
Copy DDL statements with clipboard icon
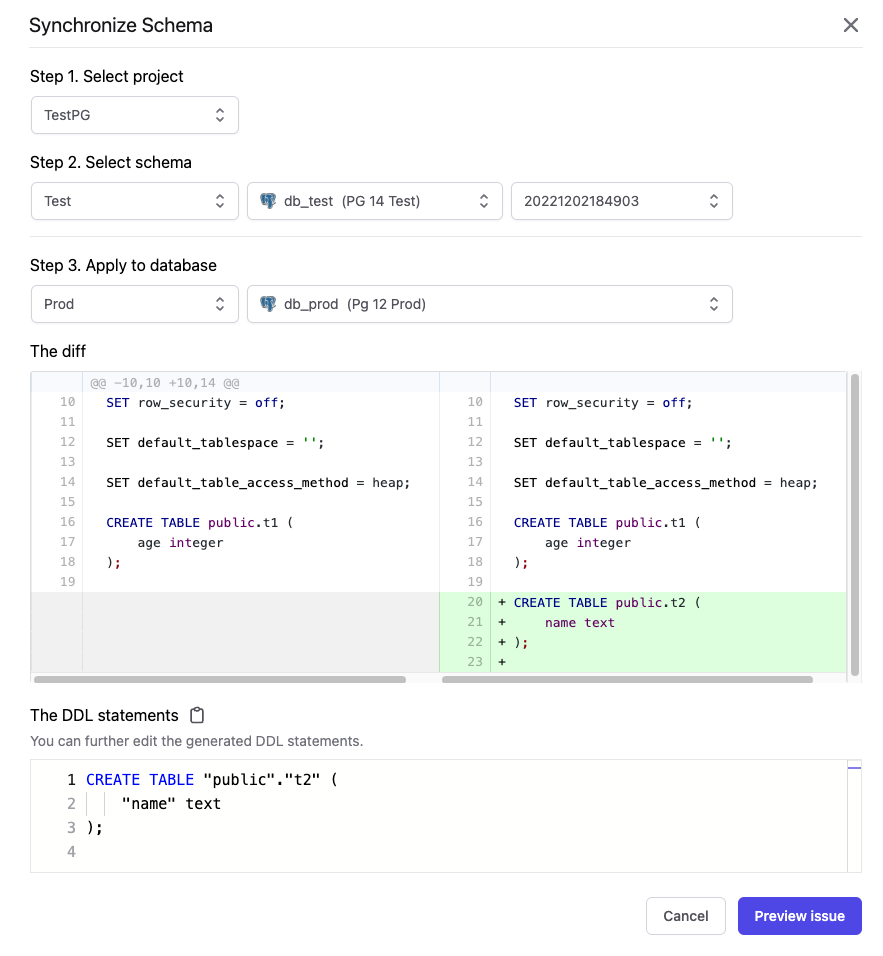pyautogui.click(x=197, y=715)
